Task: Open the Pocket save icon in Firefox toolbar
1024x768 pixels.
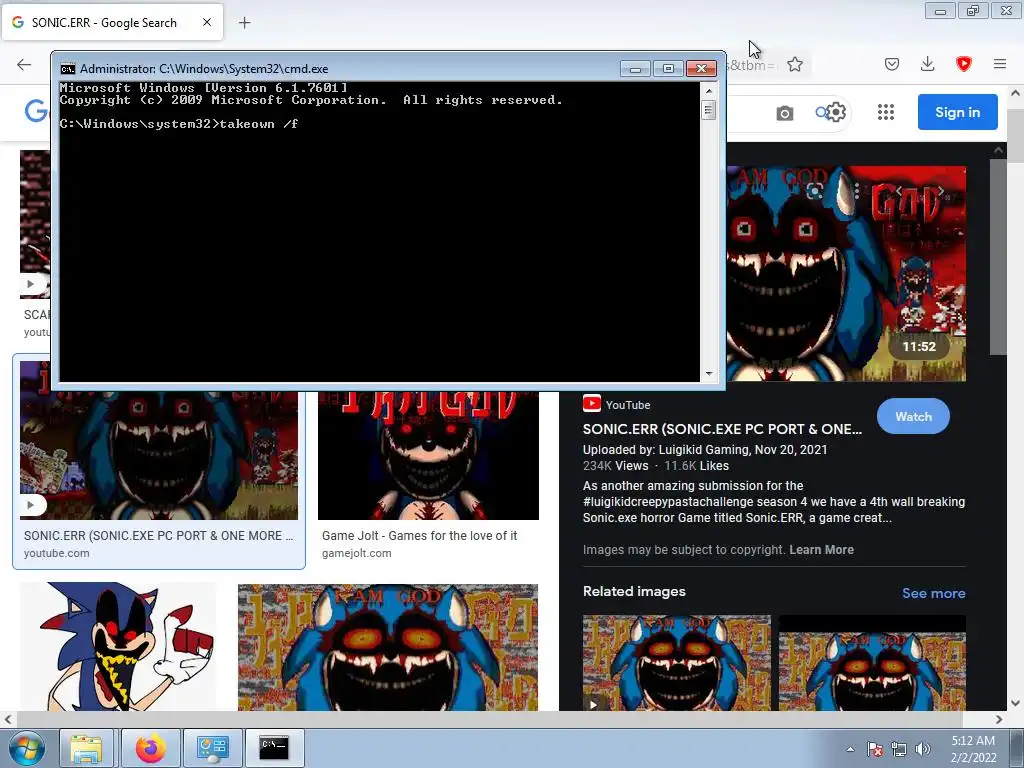Action: click(x=891, y=64)
